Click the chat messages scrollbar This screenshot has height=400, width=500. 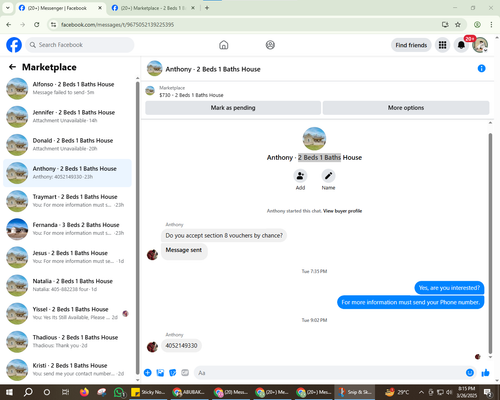pyautogui.click(x=490, y=243)
